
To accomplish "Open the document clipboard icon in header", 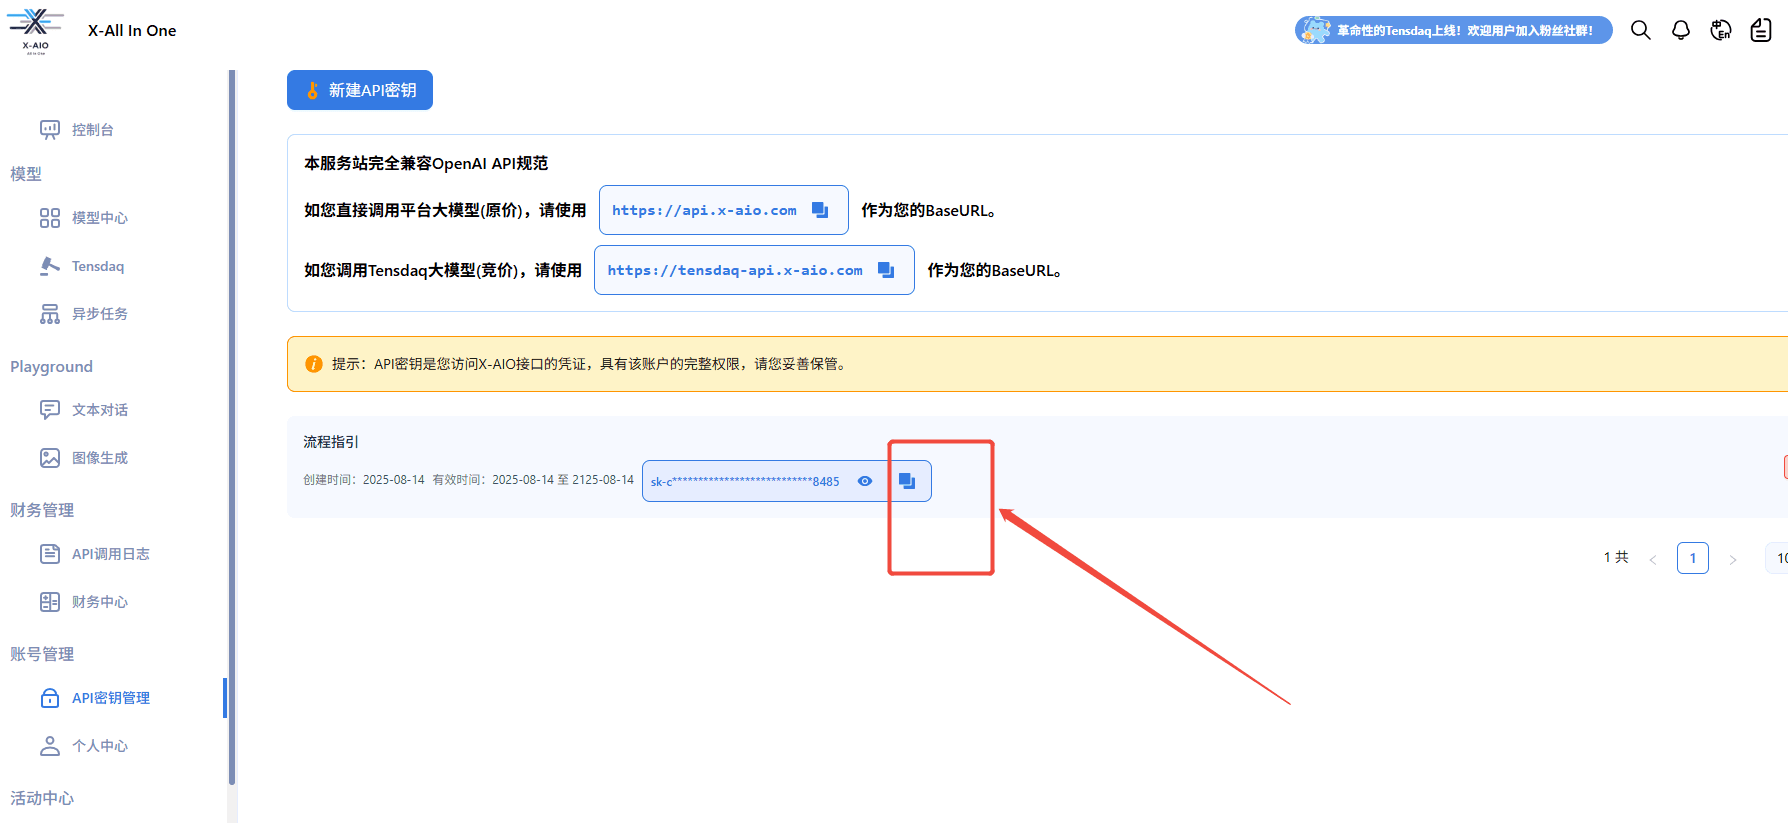I will click(1760, 30).
